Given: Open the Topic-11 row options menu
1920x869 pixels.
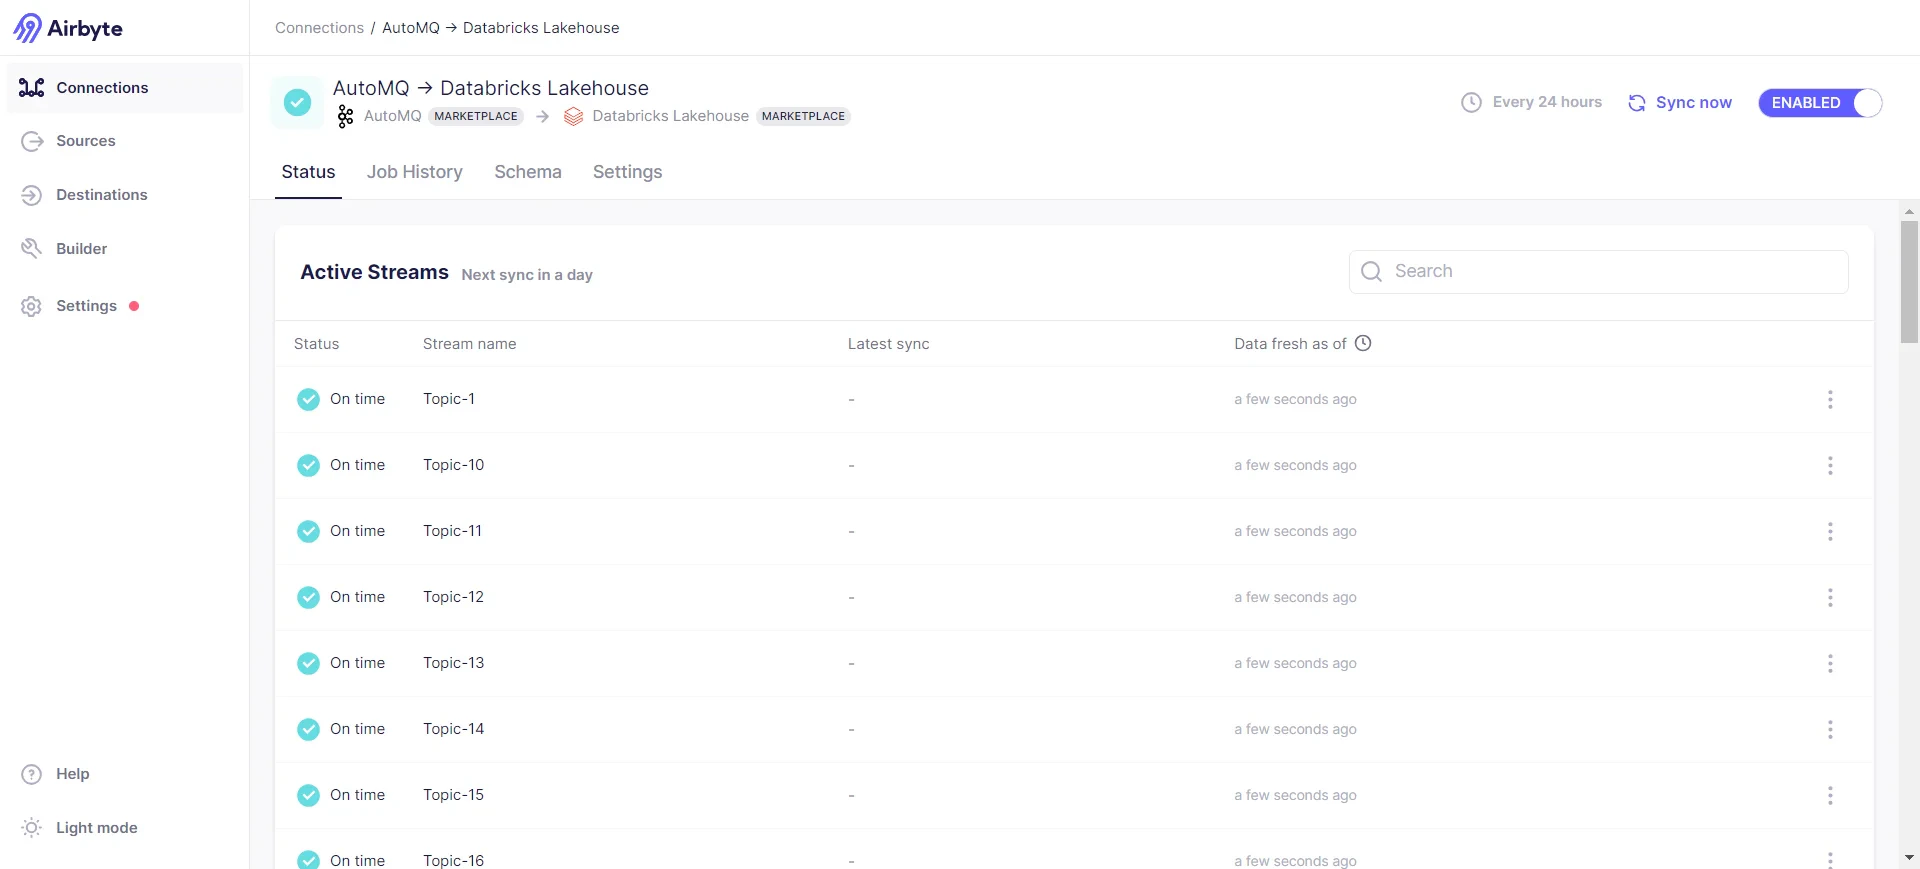Looking at the screenshot, I should click(x=1830, y=531).
